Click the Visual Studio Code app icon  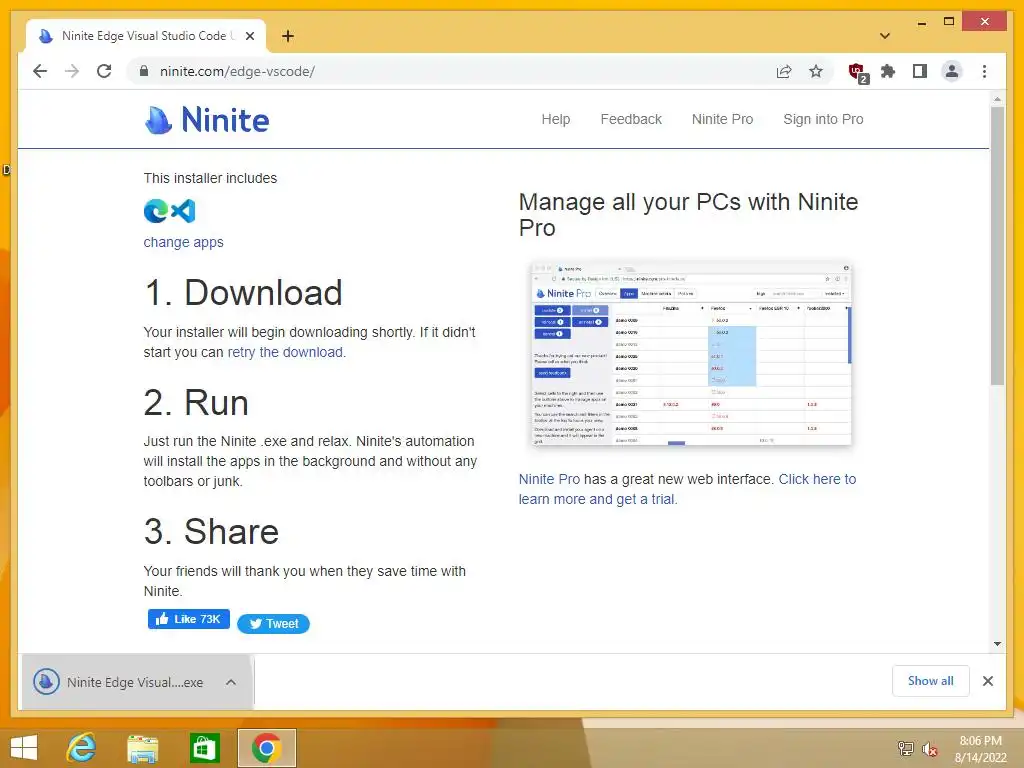point(183,211)
